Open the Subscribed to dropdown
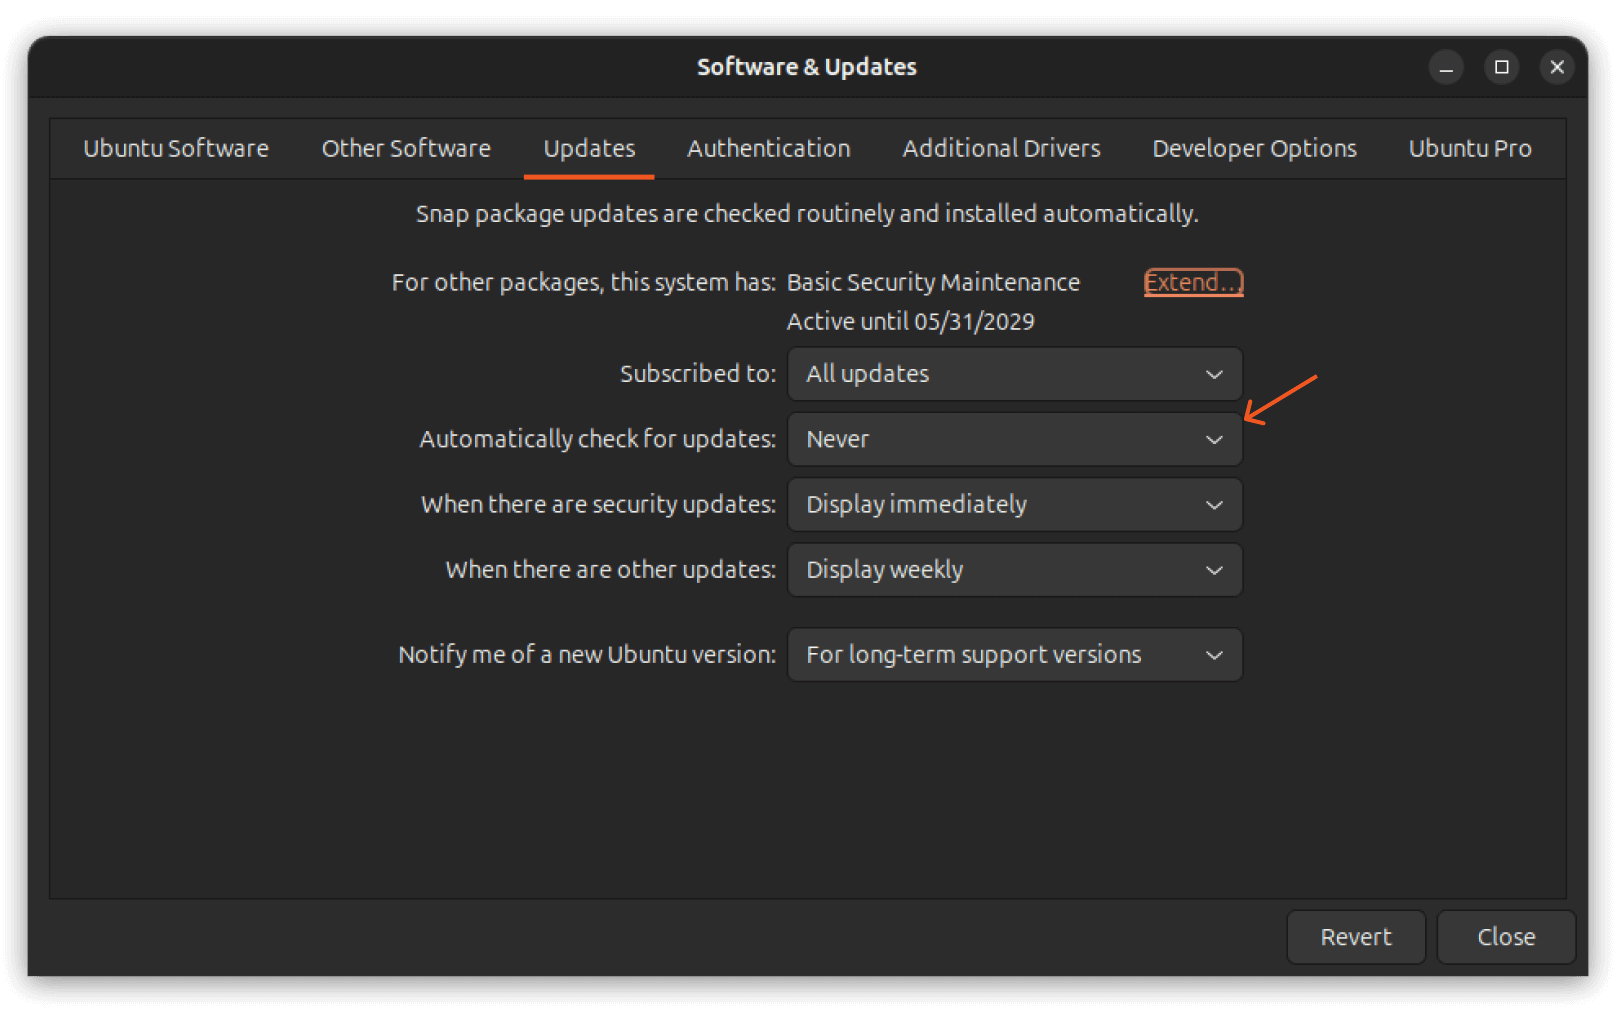The width and height of the screenshot is (1616, 1022). (x=1015, y=374)
